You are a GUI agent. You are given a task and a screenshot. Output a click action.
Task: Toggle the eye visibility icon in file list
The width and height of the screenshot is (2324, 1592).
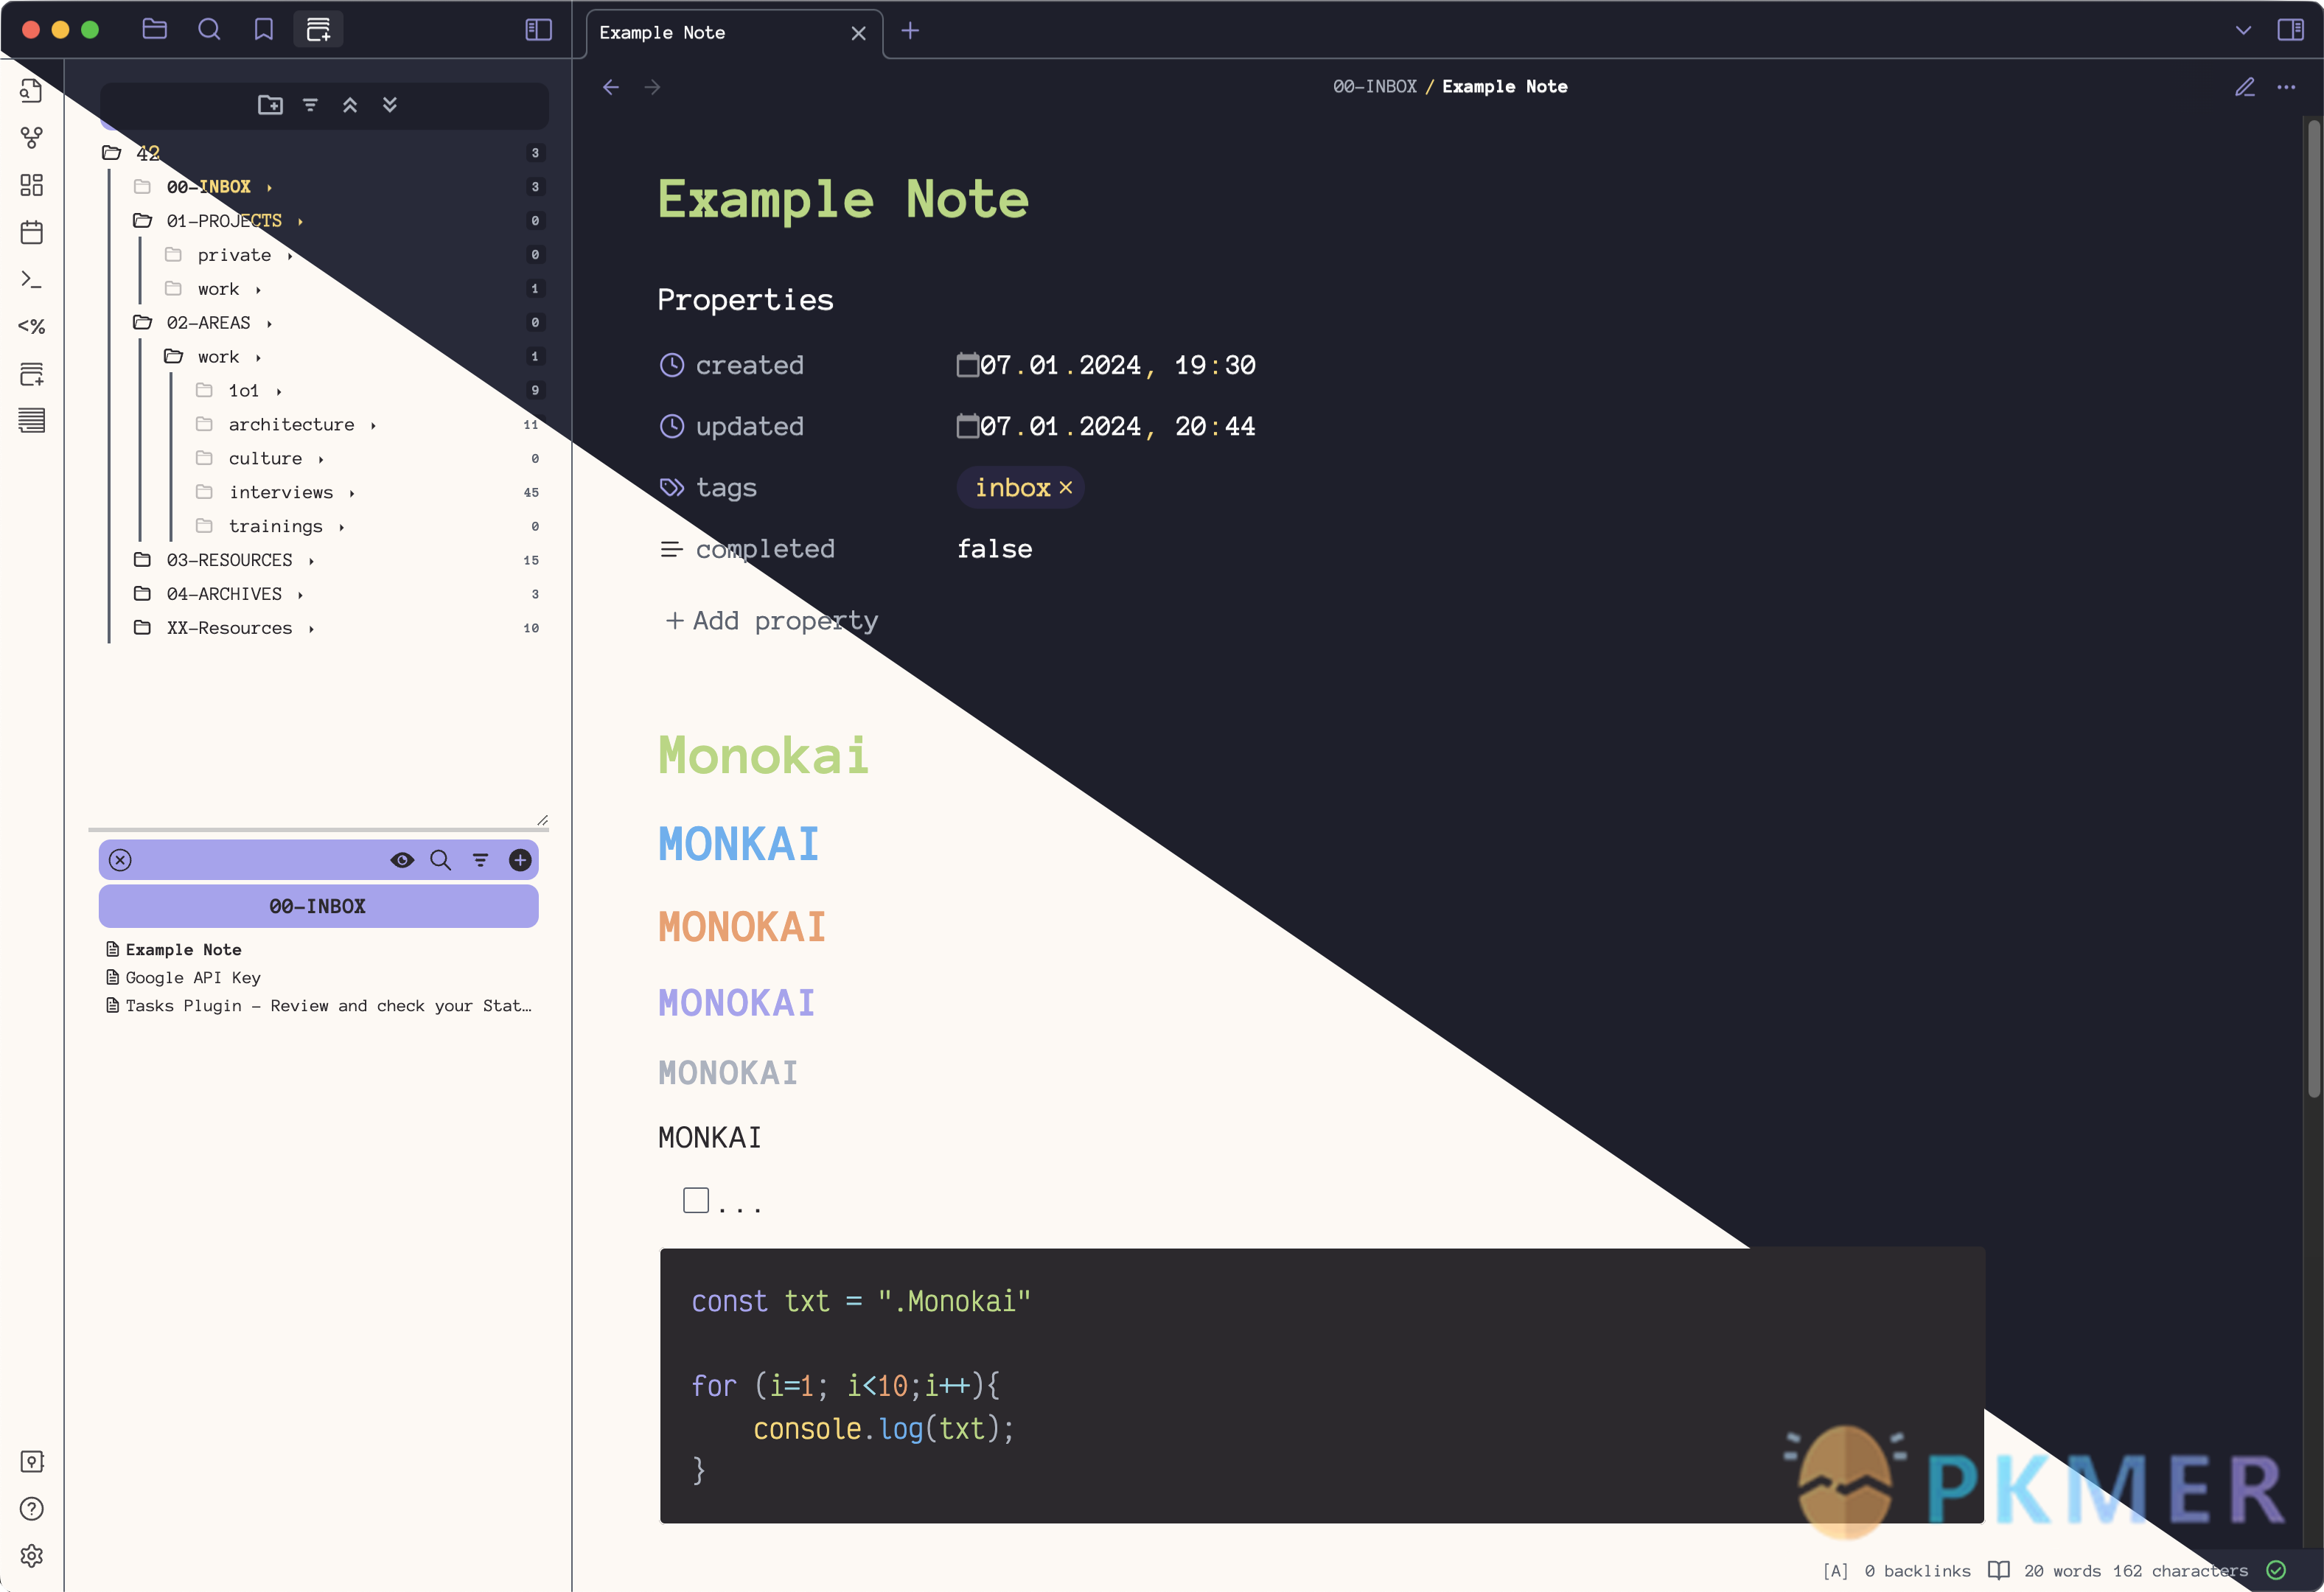(402, 860)
